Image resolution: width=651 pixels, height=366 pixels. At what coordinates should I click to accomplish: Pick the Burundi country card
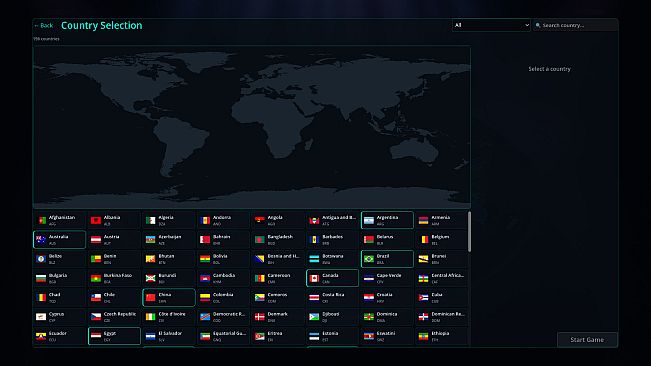tap(169, 278)
